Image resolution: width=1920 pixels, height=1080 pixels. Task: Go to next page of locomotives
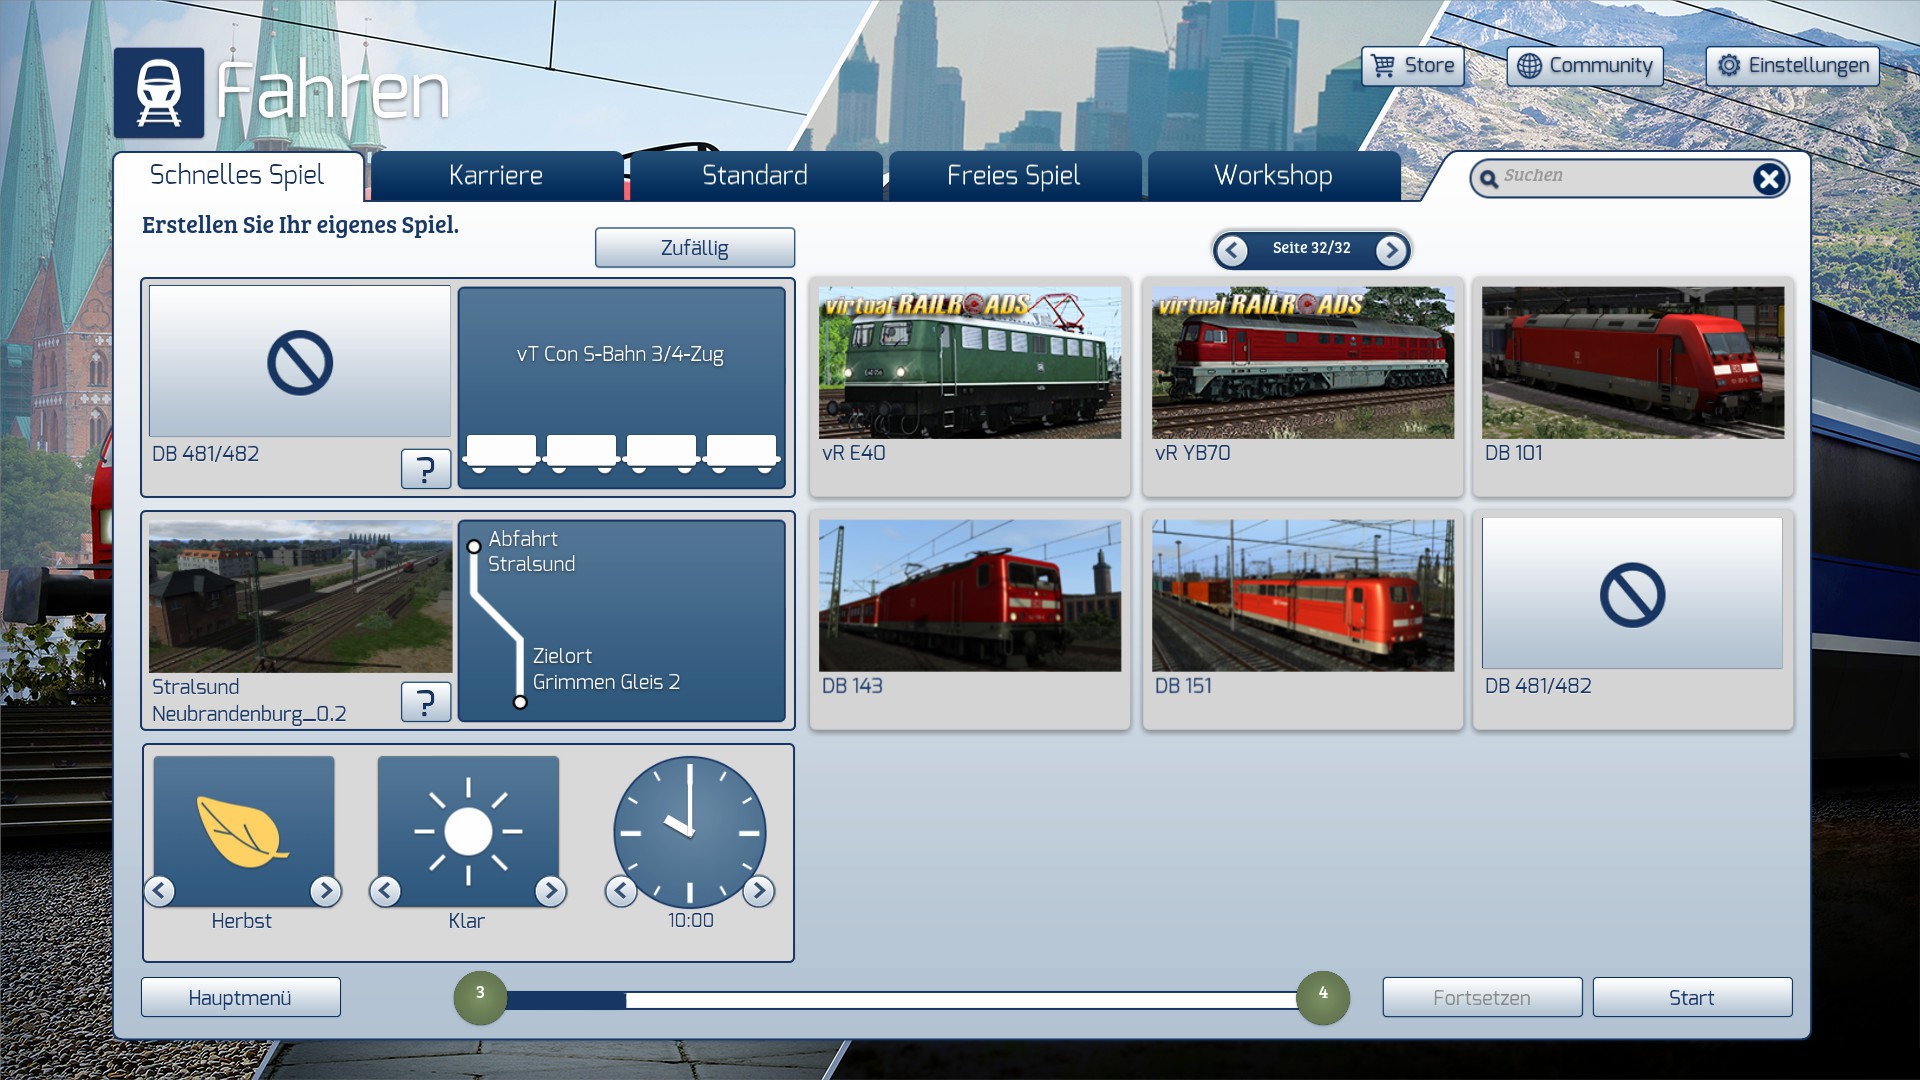[1391, 250]
